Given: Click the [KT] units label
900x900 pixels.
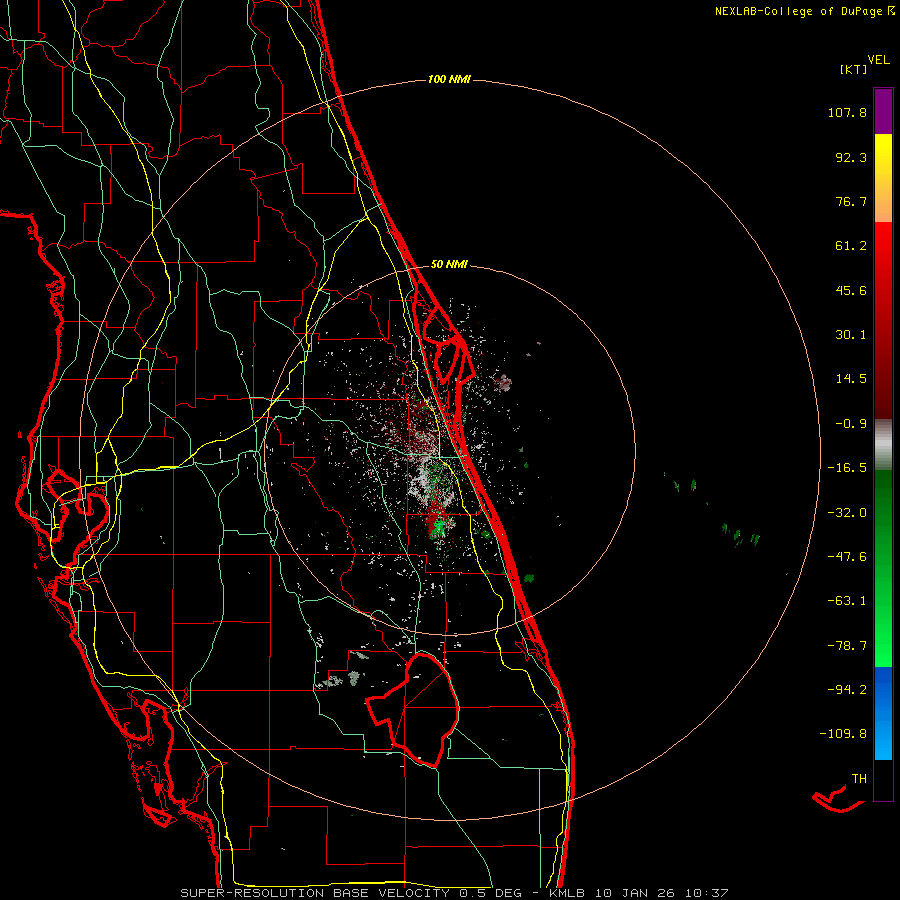Looking at the screenshot, I should point(853,69).
